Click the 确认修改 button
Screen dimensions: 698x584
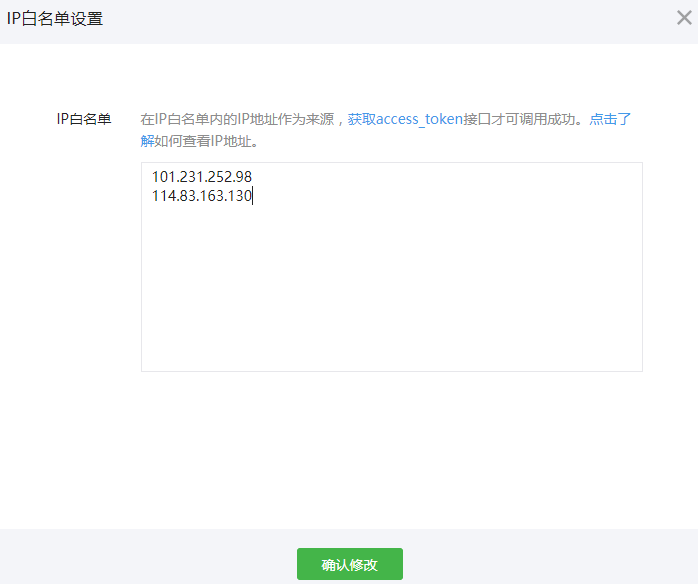350,564
